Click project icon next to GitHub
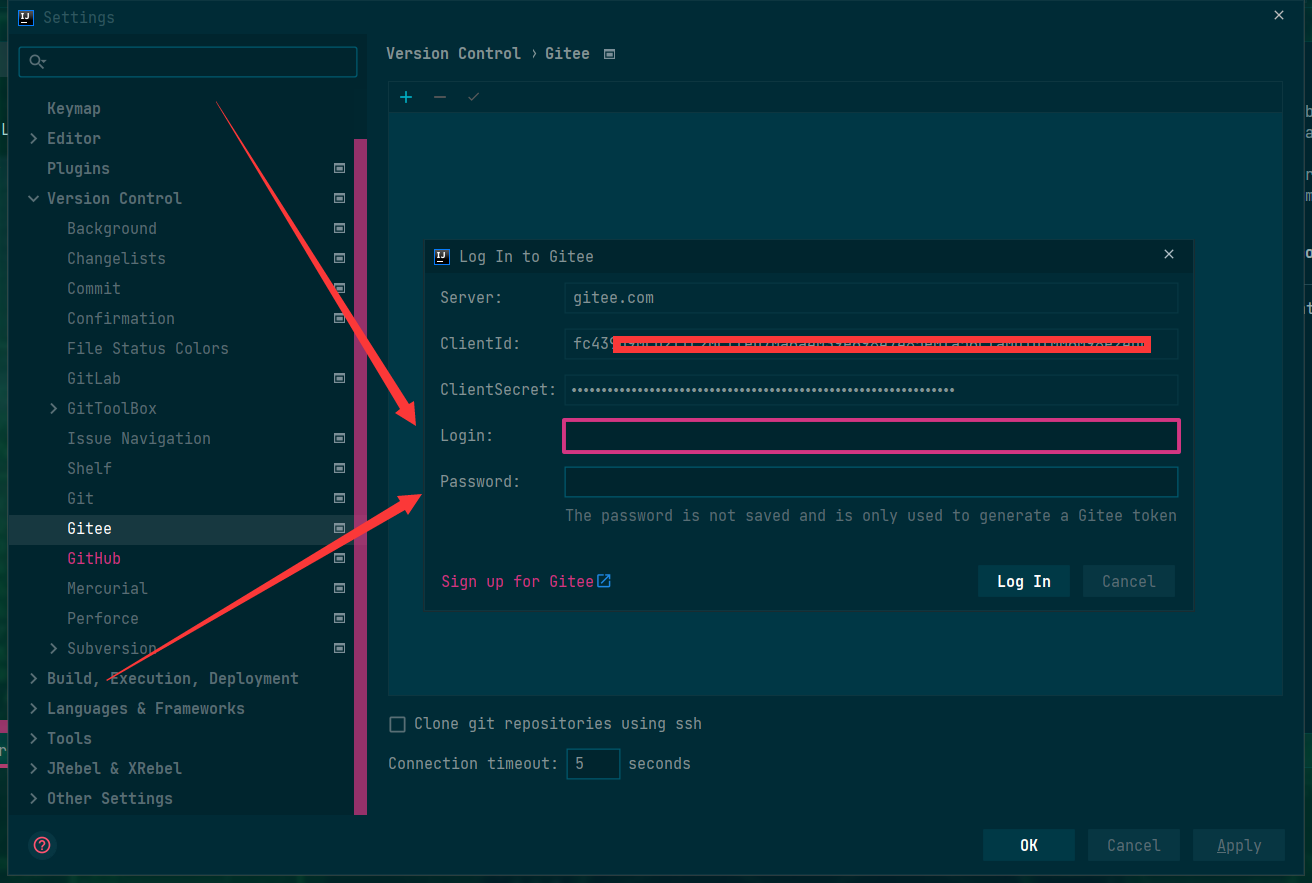Viewport: 1312px width, 883px height. click(340, 558)
